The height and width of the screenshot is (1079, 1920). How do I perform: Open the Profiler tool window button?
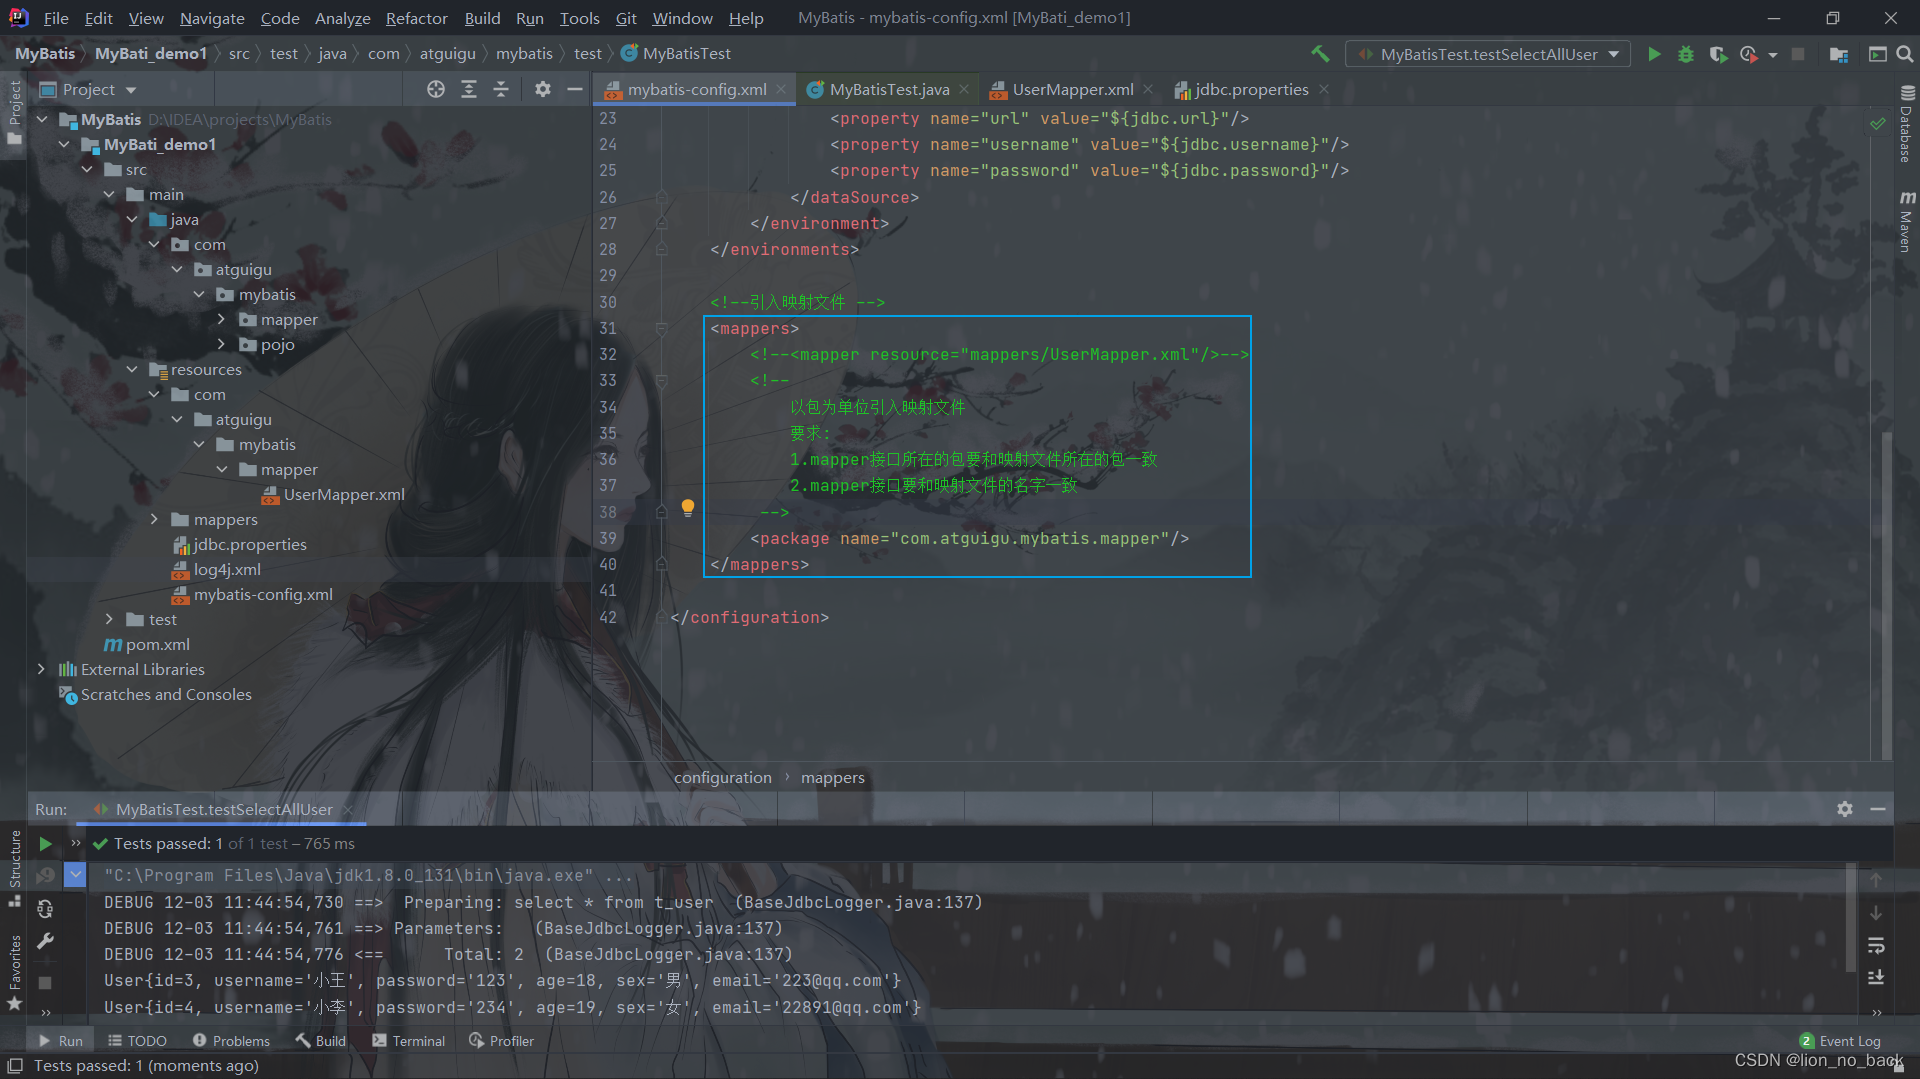tap(502, 1041)
